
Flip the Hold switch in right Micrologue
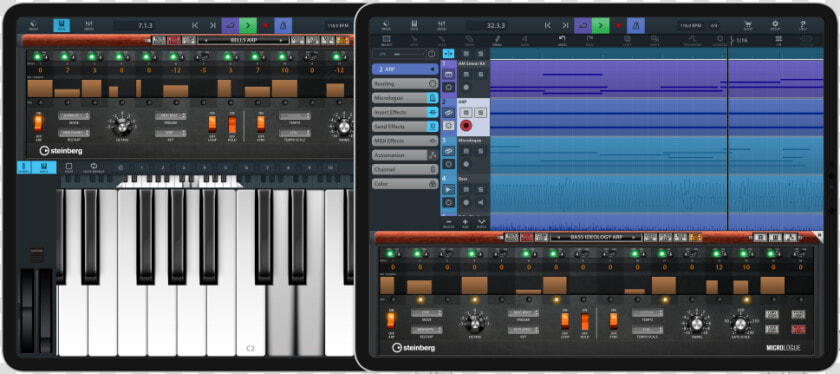pyautogui.click(x=585, y=321)
